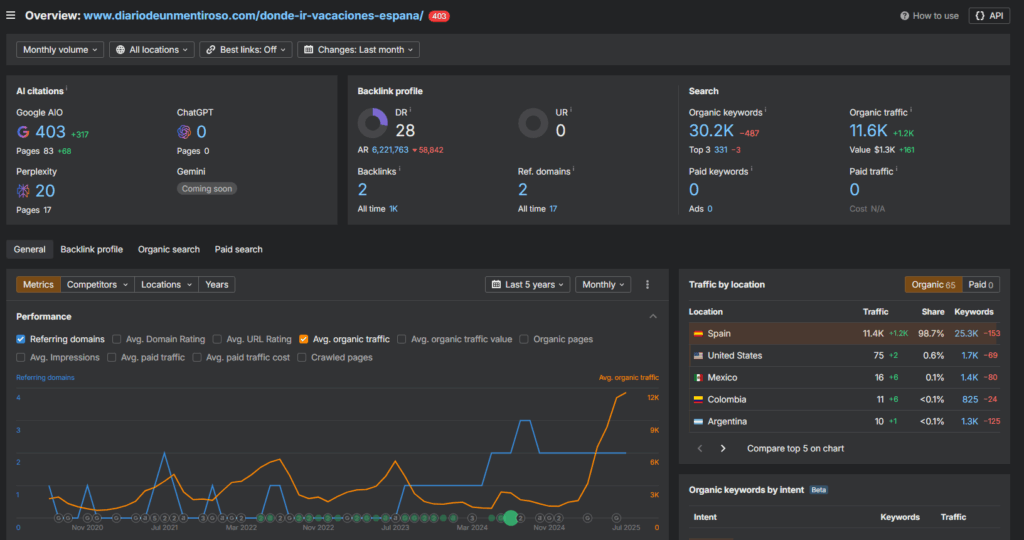Enable the Avg. Domain Rating checkbox
Image resolution: width=1024 pixels, height=540 pixels.
point(116,339)
